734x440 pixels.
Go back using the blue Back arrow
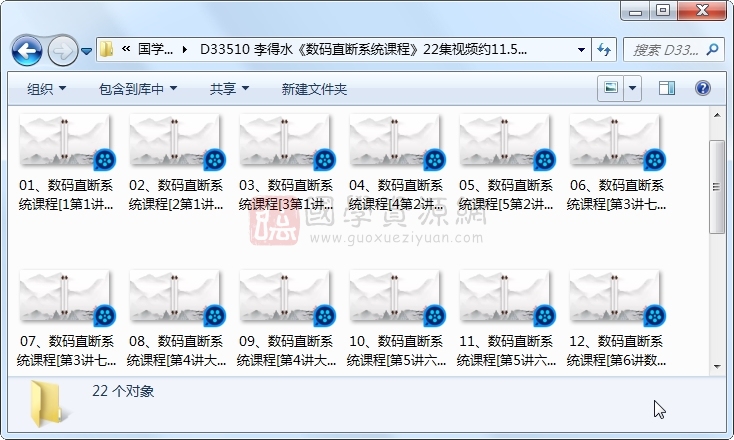(27, 50)
